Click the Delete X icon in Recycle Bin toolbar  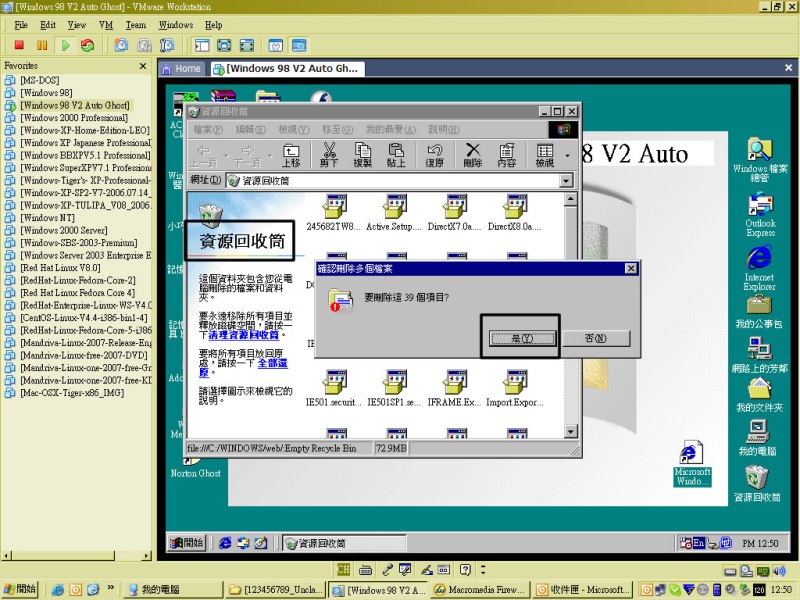pyautogui.click(x=473, y=155)
